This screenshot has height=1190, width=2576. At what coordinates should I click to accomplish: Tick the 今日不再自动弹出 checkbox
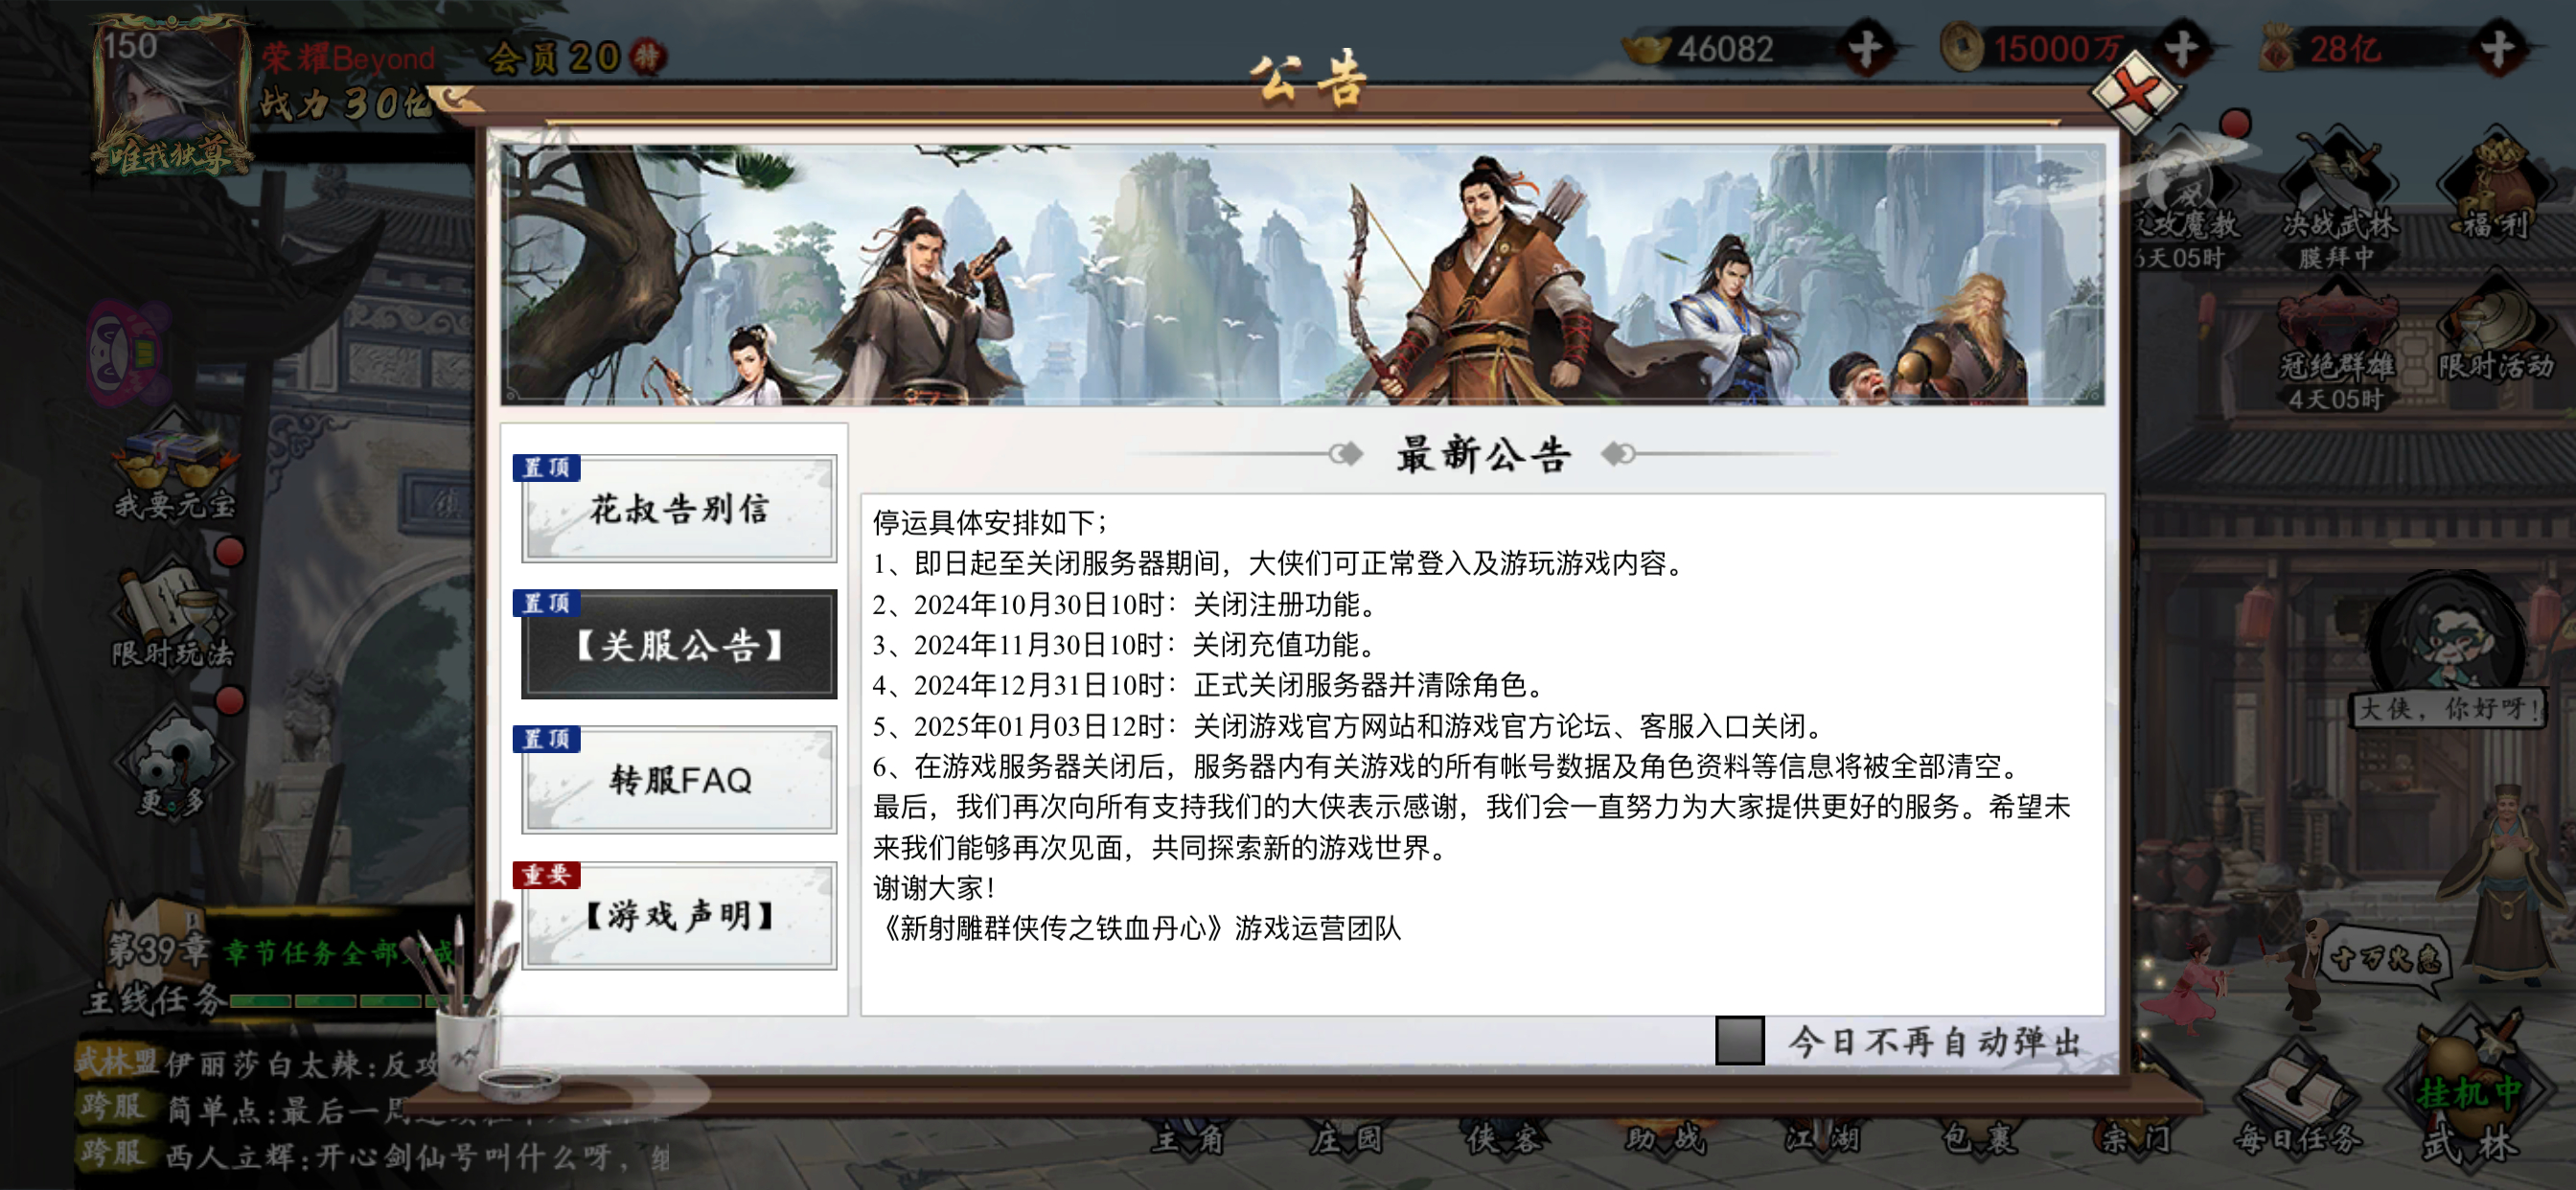pos(1739,1041)
